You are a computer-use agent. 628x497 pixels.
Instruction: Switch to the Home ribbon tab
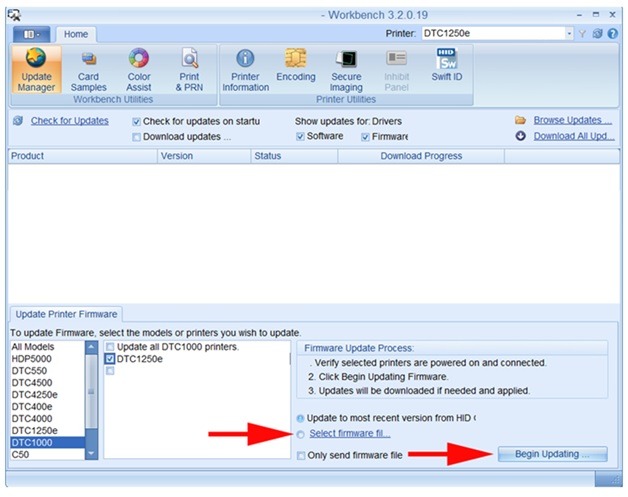[x=76, y=33]
